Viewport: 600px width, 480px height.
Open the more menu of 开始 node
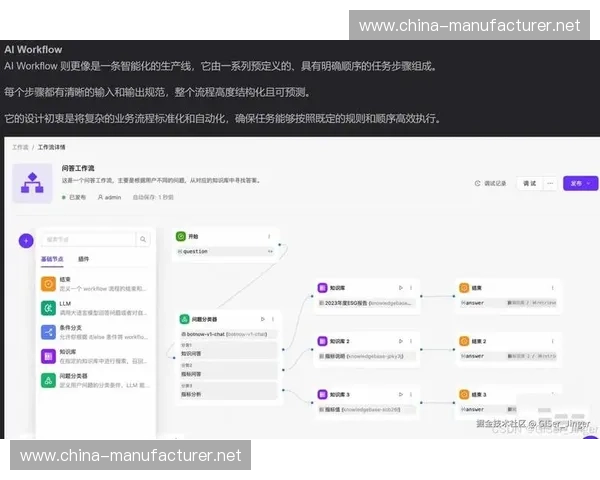click(x=269, y=237)
